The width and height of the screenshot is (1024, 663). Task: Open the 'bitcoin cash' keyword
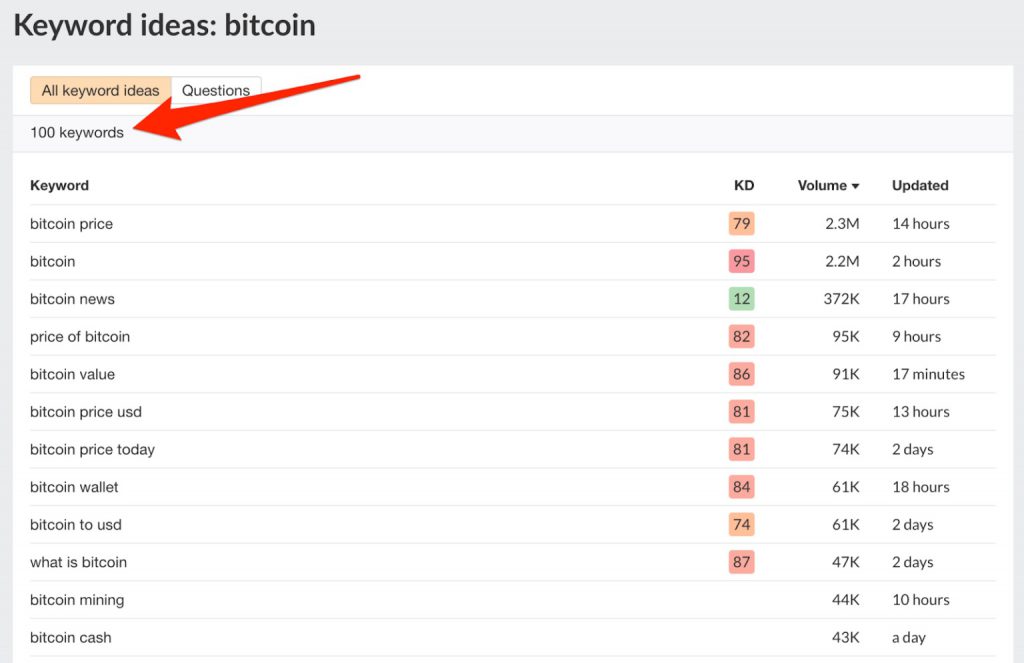click(70, 638)
